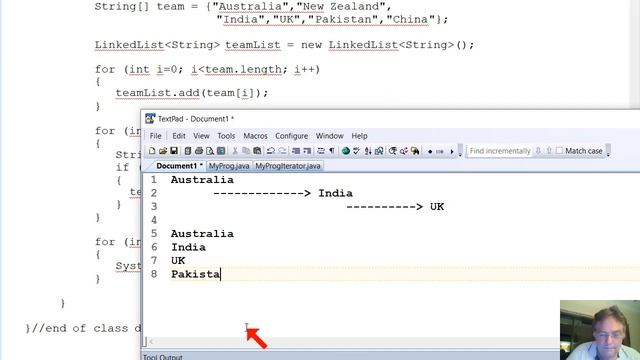Click the horizontal scrollbar left arrow

[x=151, y=342]
